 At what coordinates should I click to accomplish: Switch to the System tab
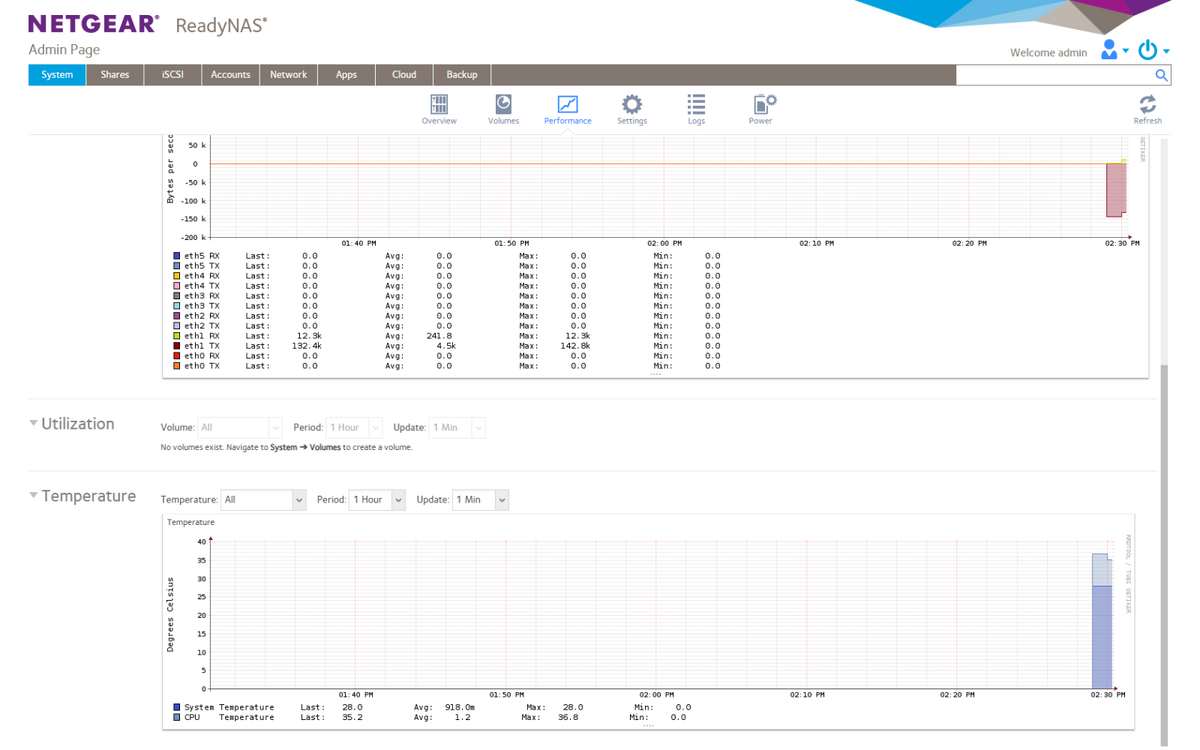click(57, 75)
